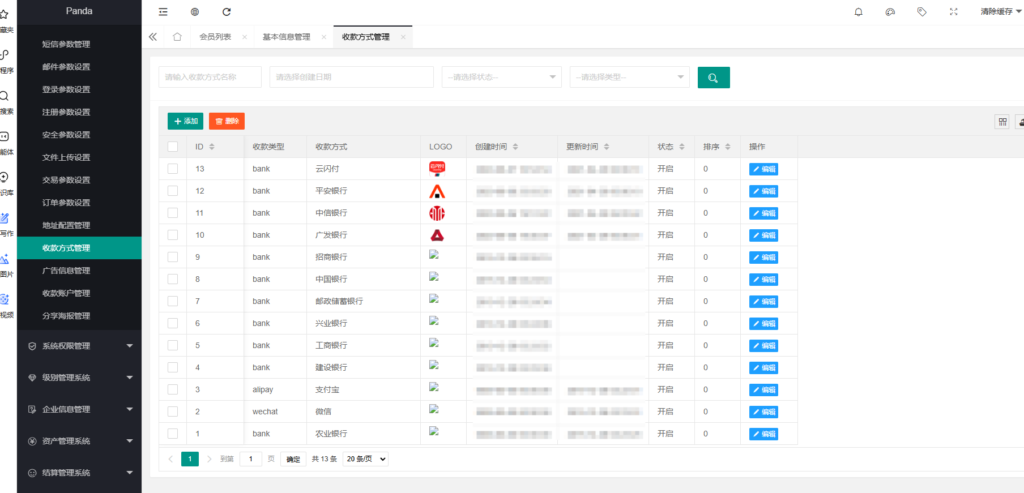Viewport: 1024px width, 493px height.
Task: Switch to the 基本信息管理 tab
Action: point(287,37)
